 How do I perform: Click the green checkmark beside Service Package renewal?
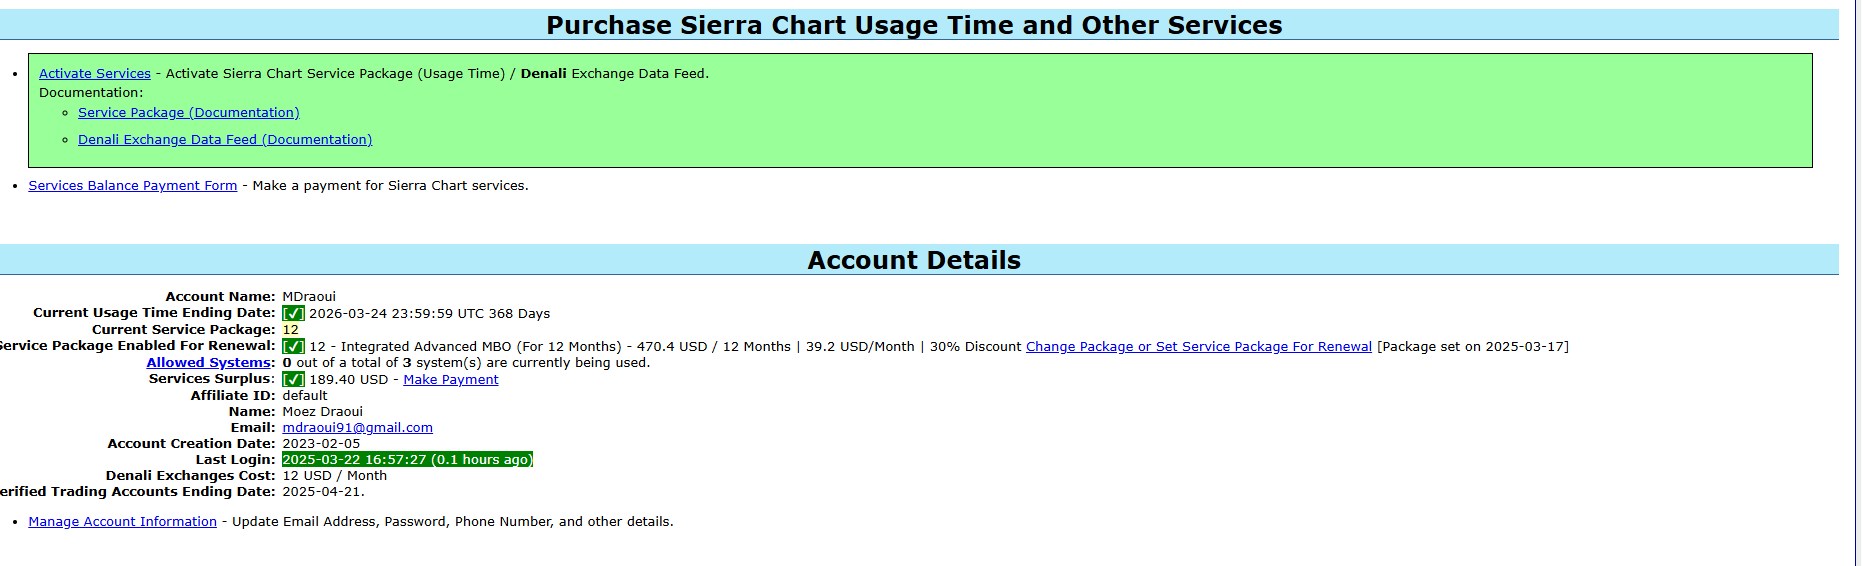point(293,347)
